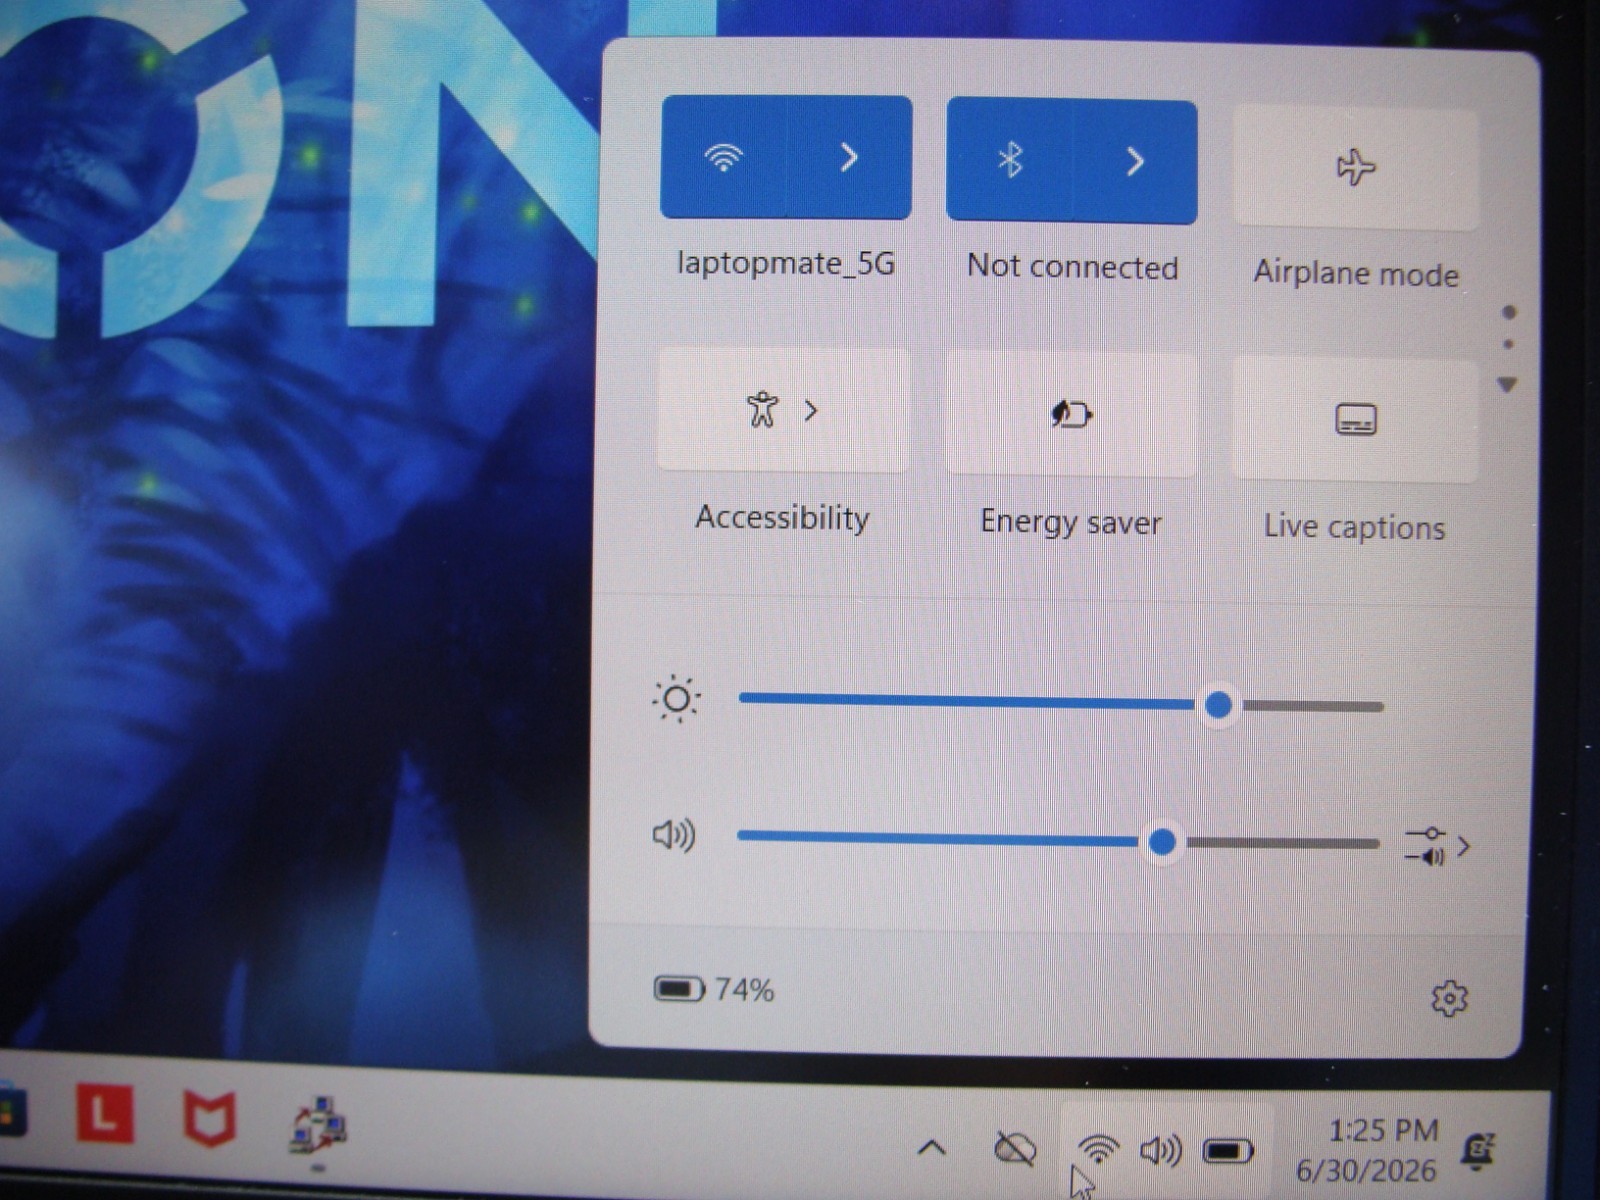This screenshot has width=1600, height=1200.
Task: Open the sound output selector
Action: point(1437,846)
